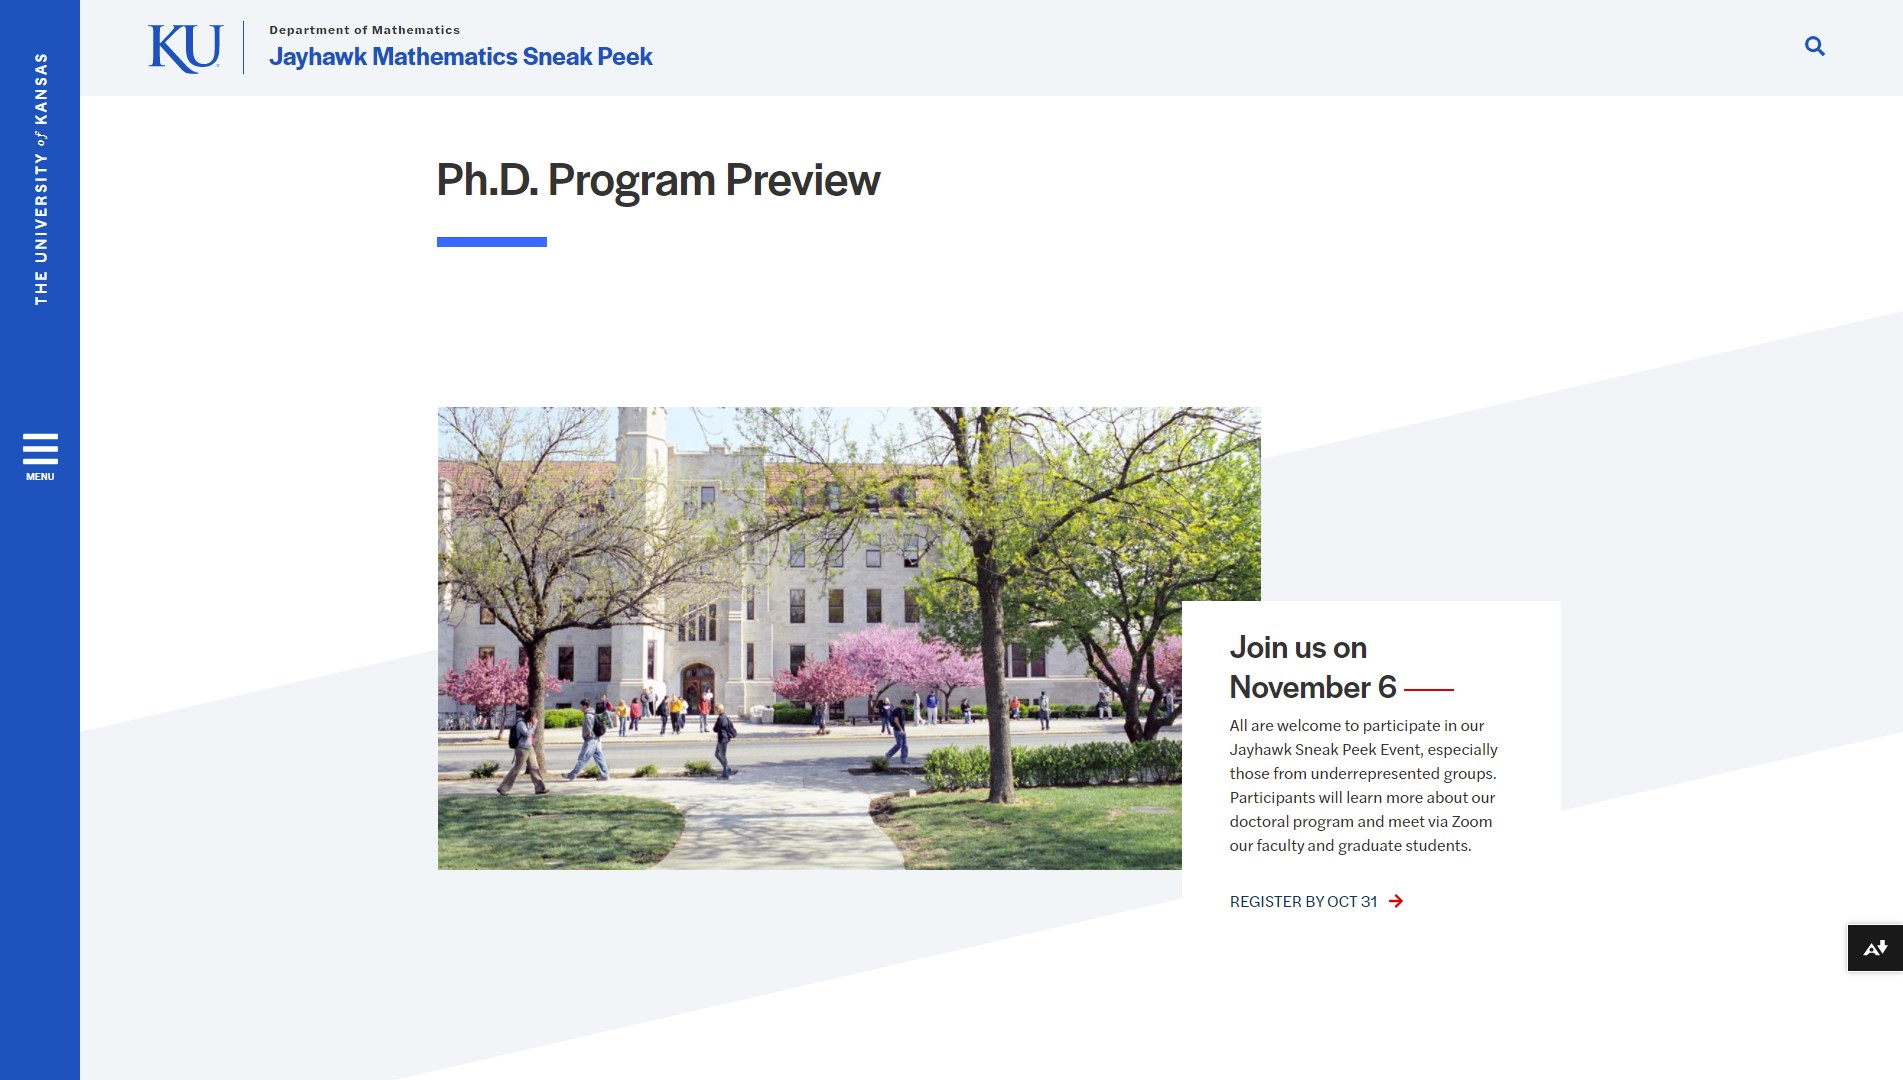Click the search magnifier icon
Image resolution: width=1903 pixels, height=1080 pixels.
[x=1814, y=46]
